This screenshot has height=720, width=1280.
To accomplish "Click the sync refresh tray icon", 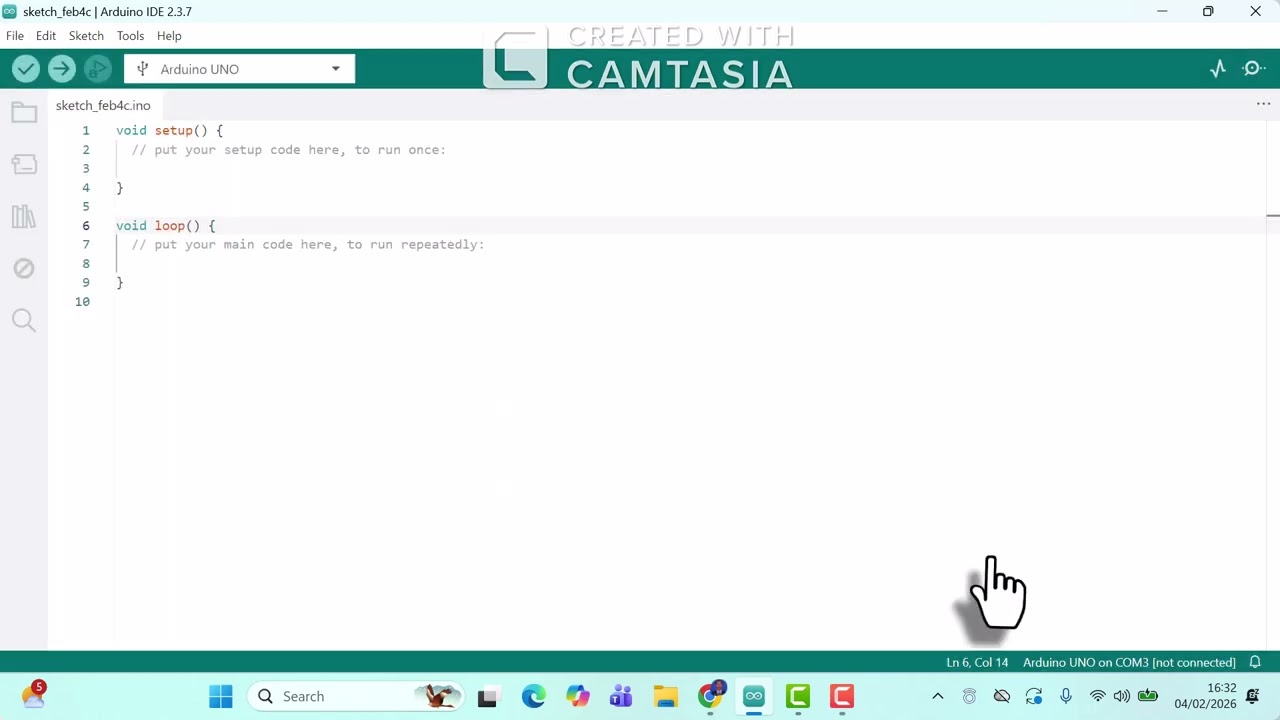I will point(1034,696).
